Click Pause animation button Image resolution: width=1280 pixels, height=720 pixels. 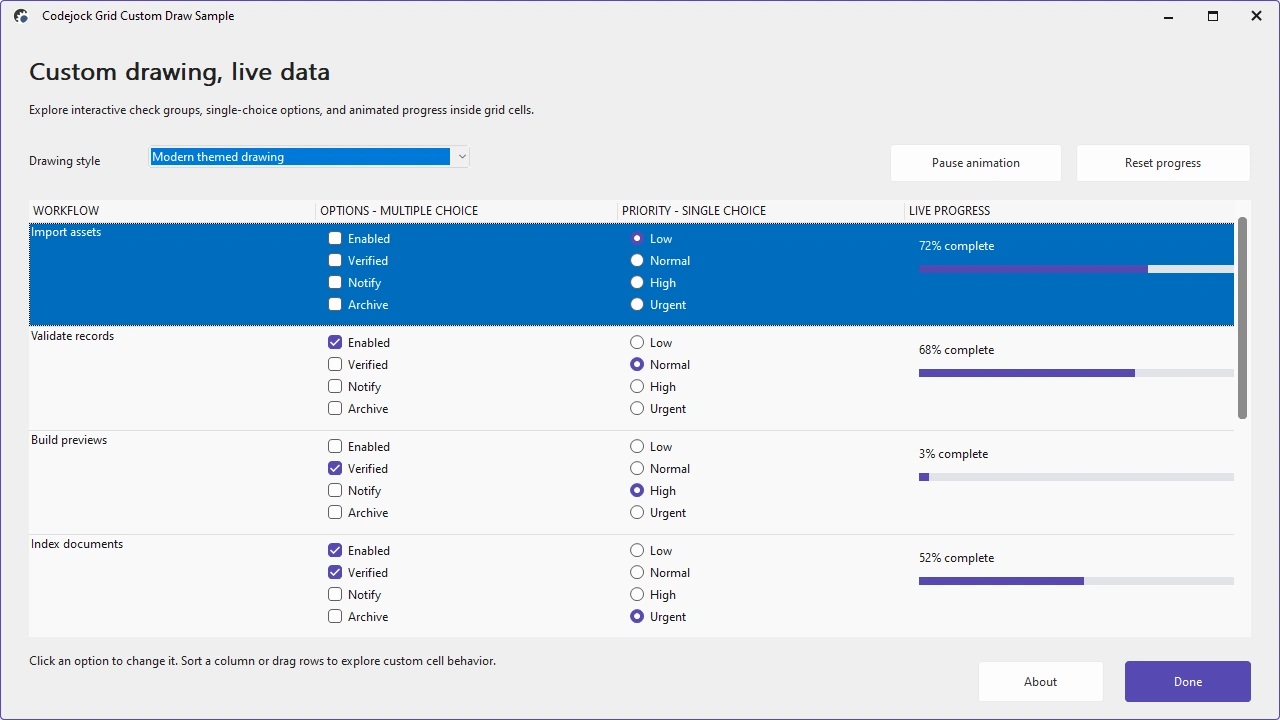[976, 163]
